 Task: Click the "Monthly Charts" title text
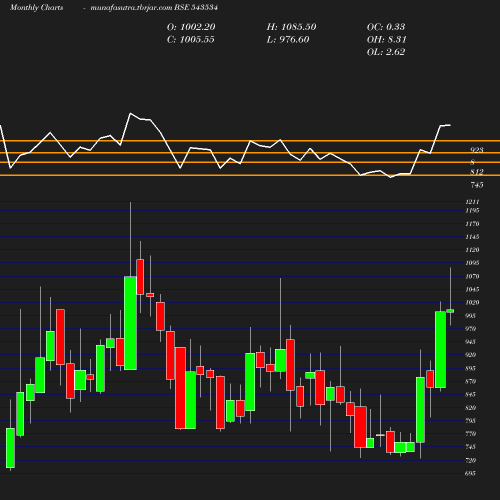[x=37, y=8]
